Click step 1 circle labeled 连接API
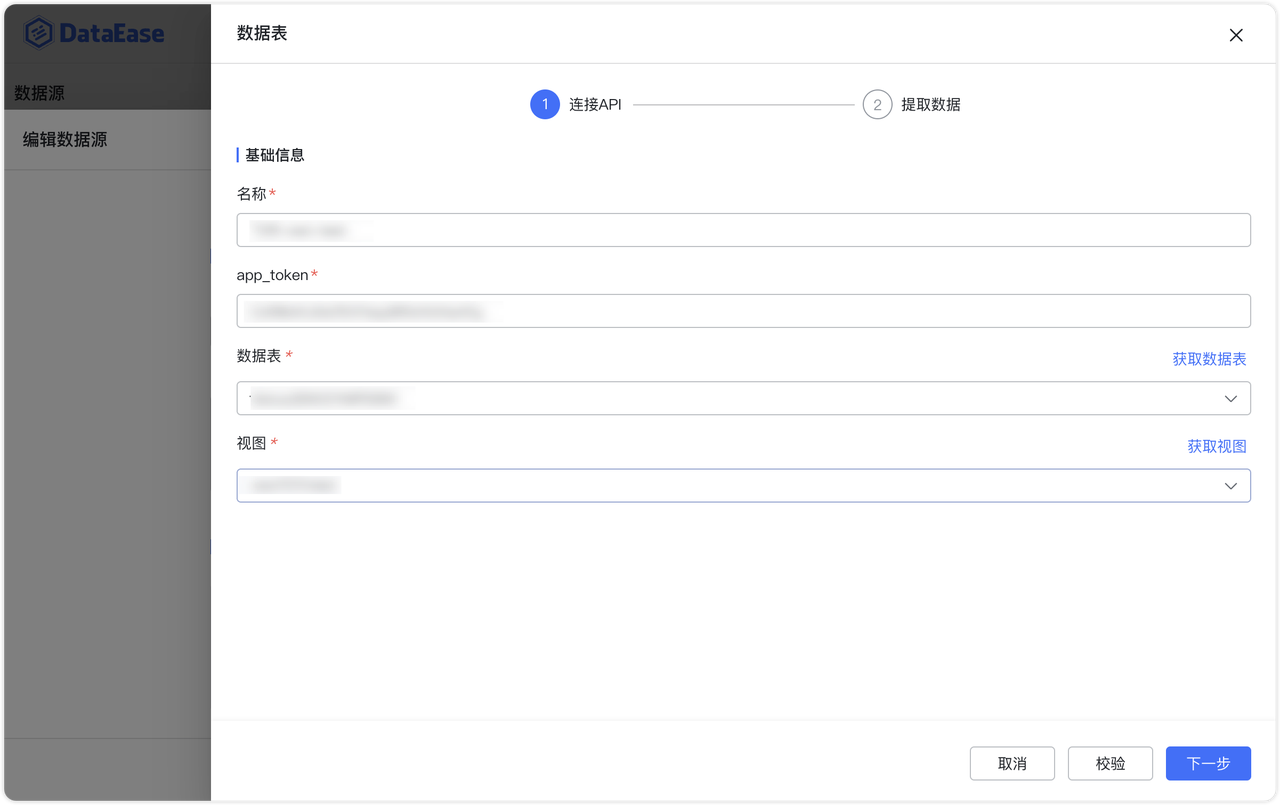 (x=545, y=103)
